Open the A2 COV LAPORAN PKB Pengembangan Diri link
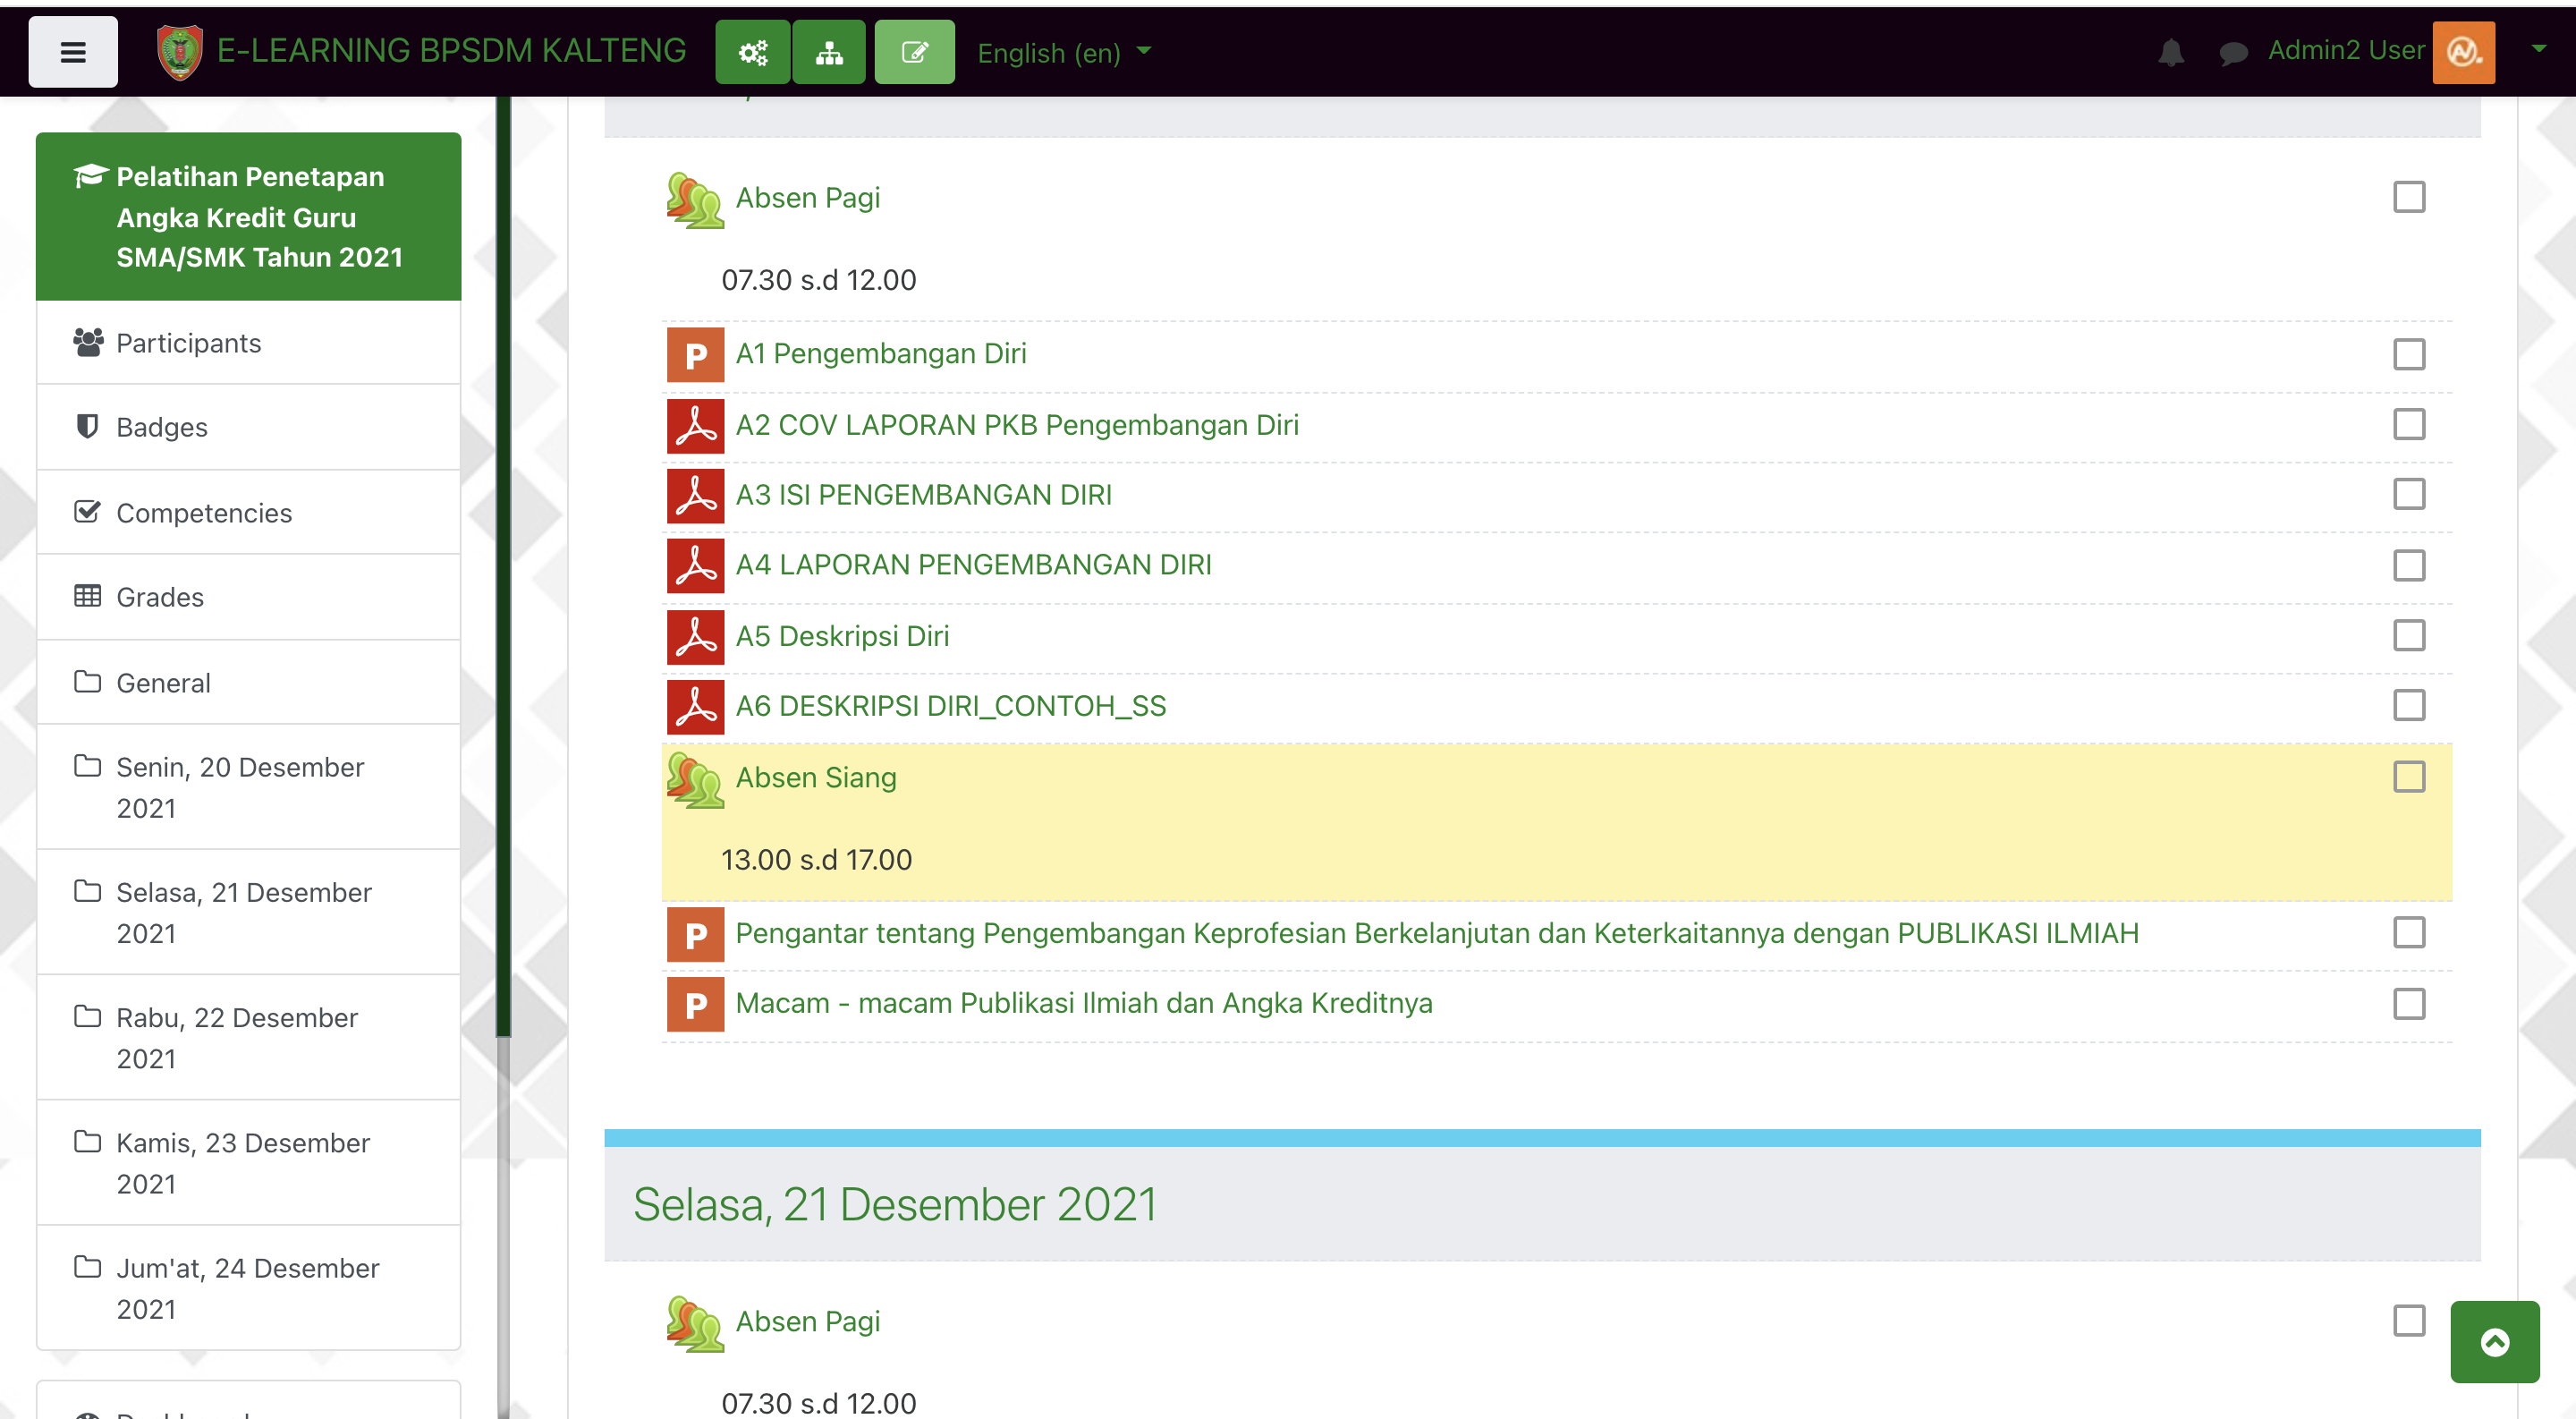Screen dimensions: 2576x1419 [x=1017, y=425]
